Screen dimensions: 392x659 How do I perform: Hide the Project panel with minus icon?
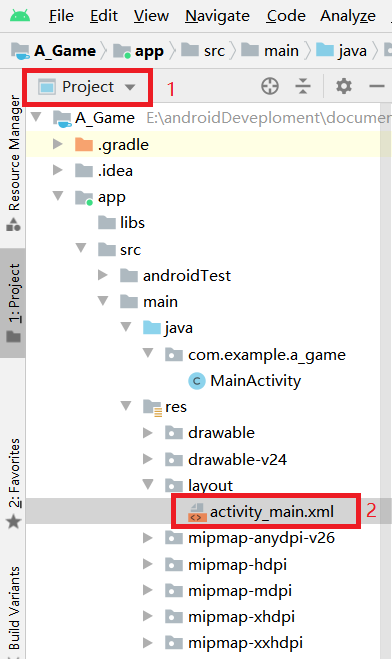pyautogui.click(x=376, y=87)
